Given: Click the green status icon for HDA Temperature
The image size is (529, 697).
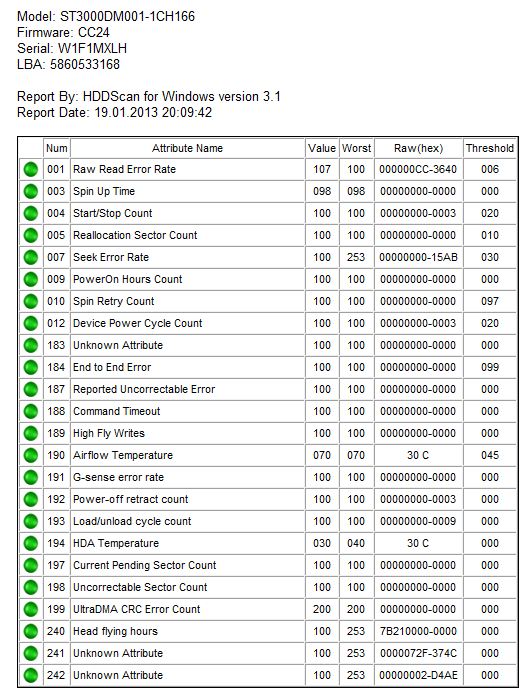Looking at the screenshot, I should click(x=31, y=544).
